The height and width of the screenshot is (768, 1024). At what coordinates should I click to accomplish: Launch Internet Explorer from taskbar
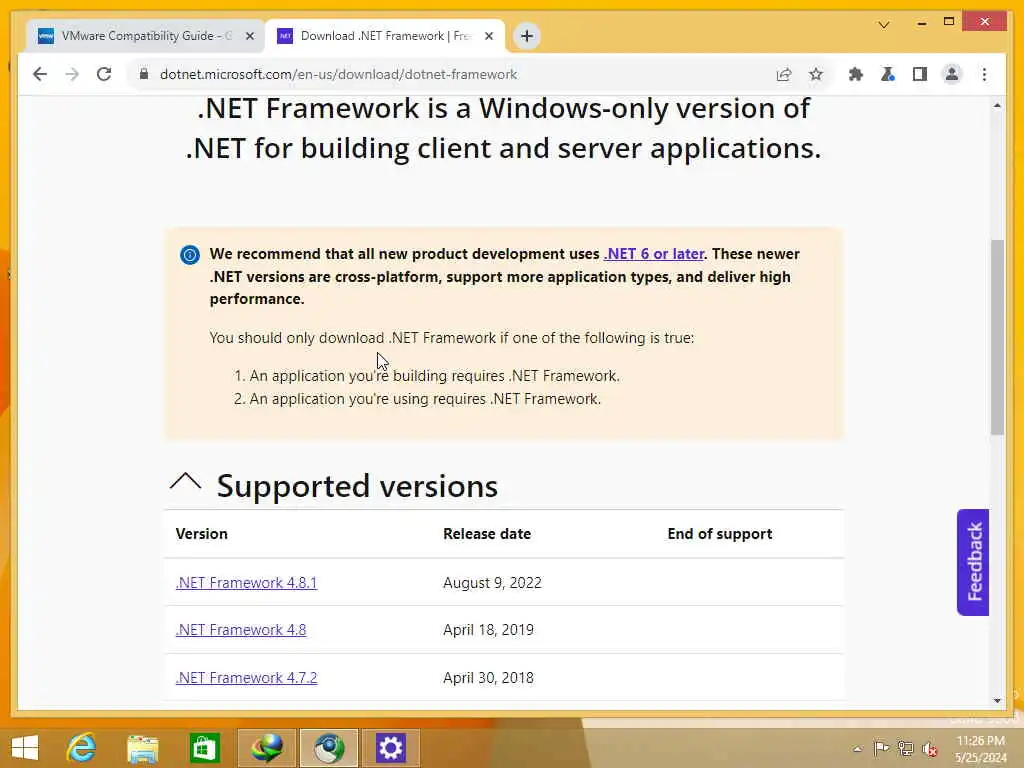pos(82,748)
